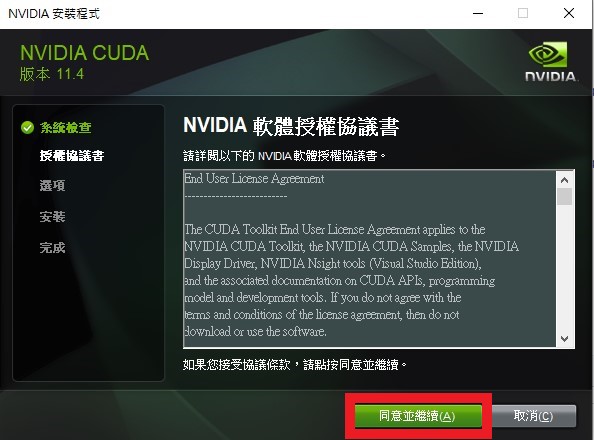Screen dimensions: 594x440
Task: Click inside the license agreement text box
Action: pos(370,258)
